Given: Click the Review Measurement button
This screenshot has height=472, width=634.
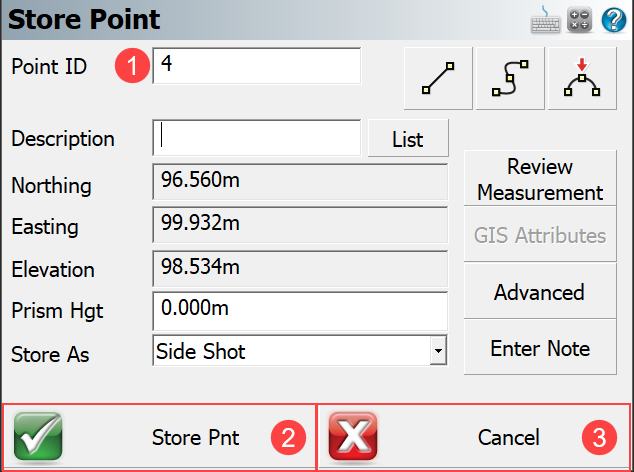Looking at the screenshot, I should pyautogui.click(x=540, y=178).
